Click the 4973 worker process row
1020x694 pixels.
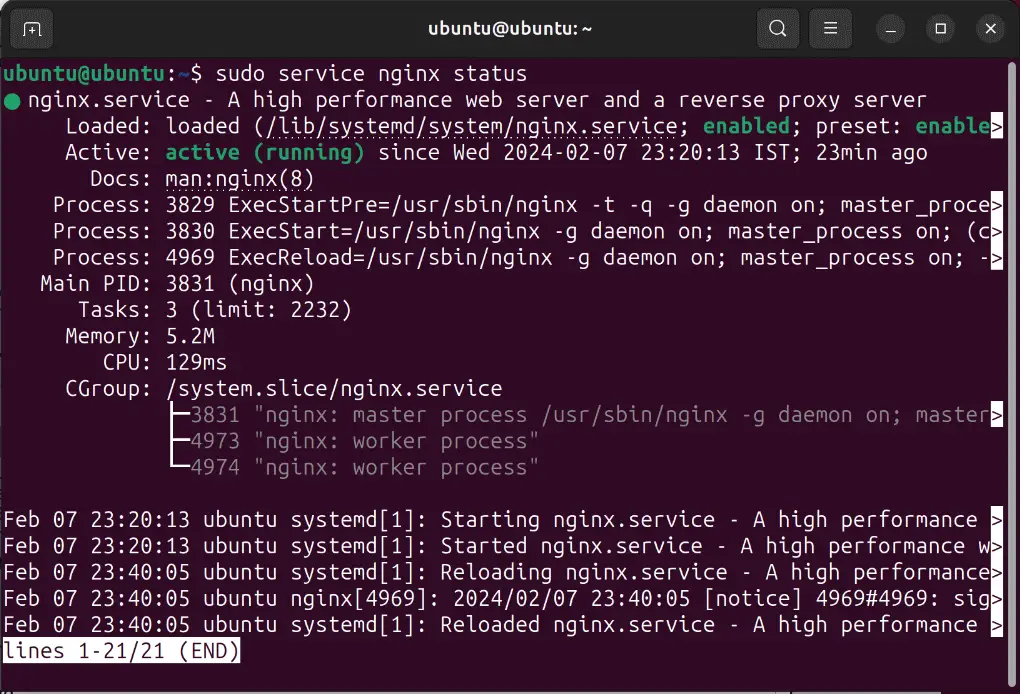tap(355, 441)
